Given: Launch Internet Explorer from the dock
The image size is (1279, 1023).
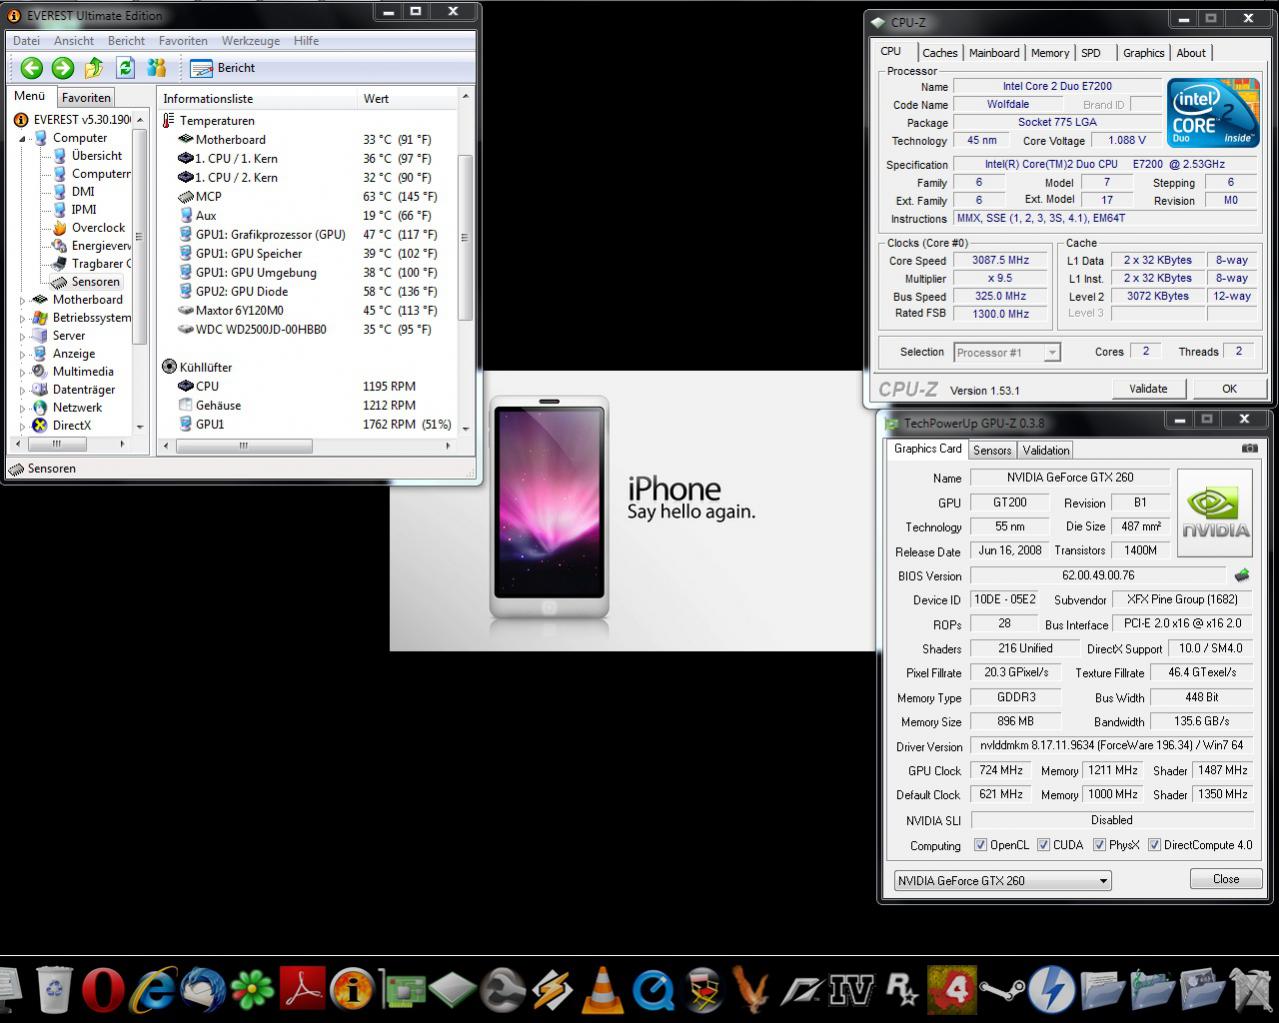Looking at the screenshot, I should point(153,990).
